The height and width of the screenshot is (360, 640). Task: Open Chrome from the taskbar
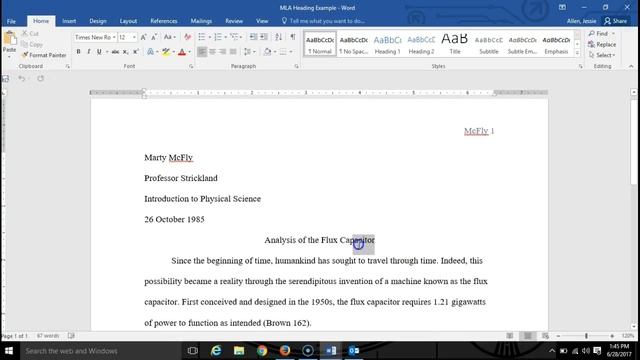tap(262, 351)
